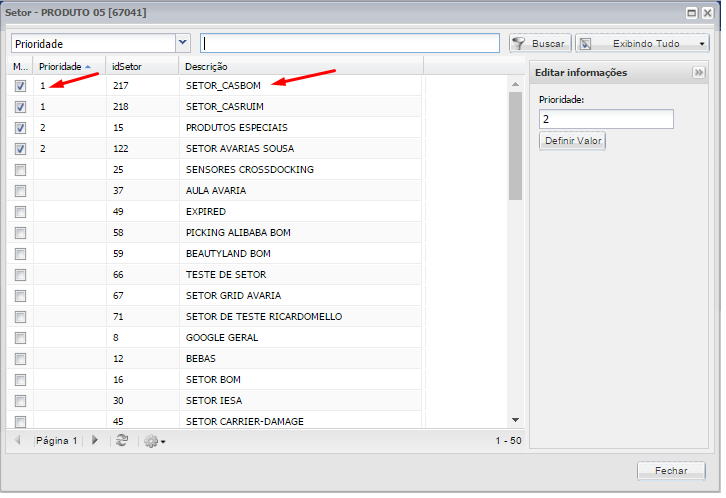
Task: Click idSetor cell 217
Action: point(143,86)
